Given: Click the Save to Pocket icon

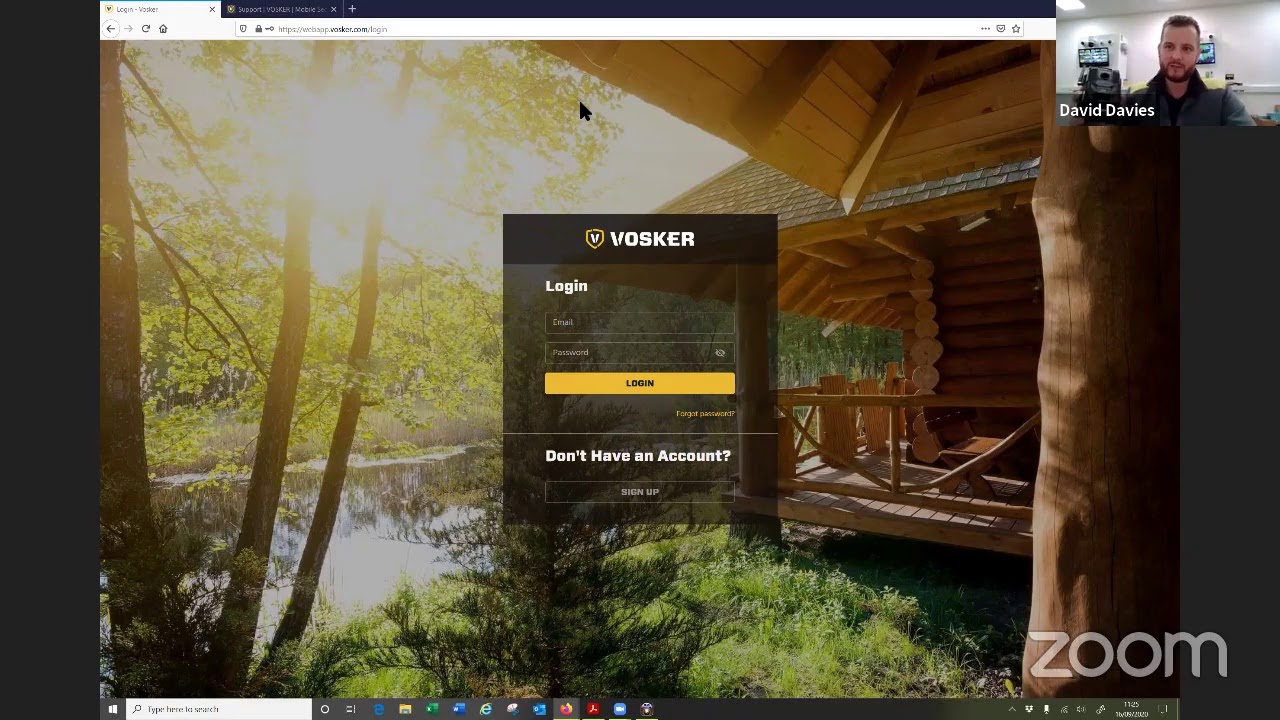Looking at the screenshot, I should coord(1000,29).
